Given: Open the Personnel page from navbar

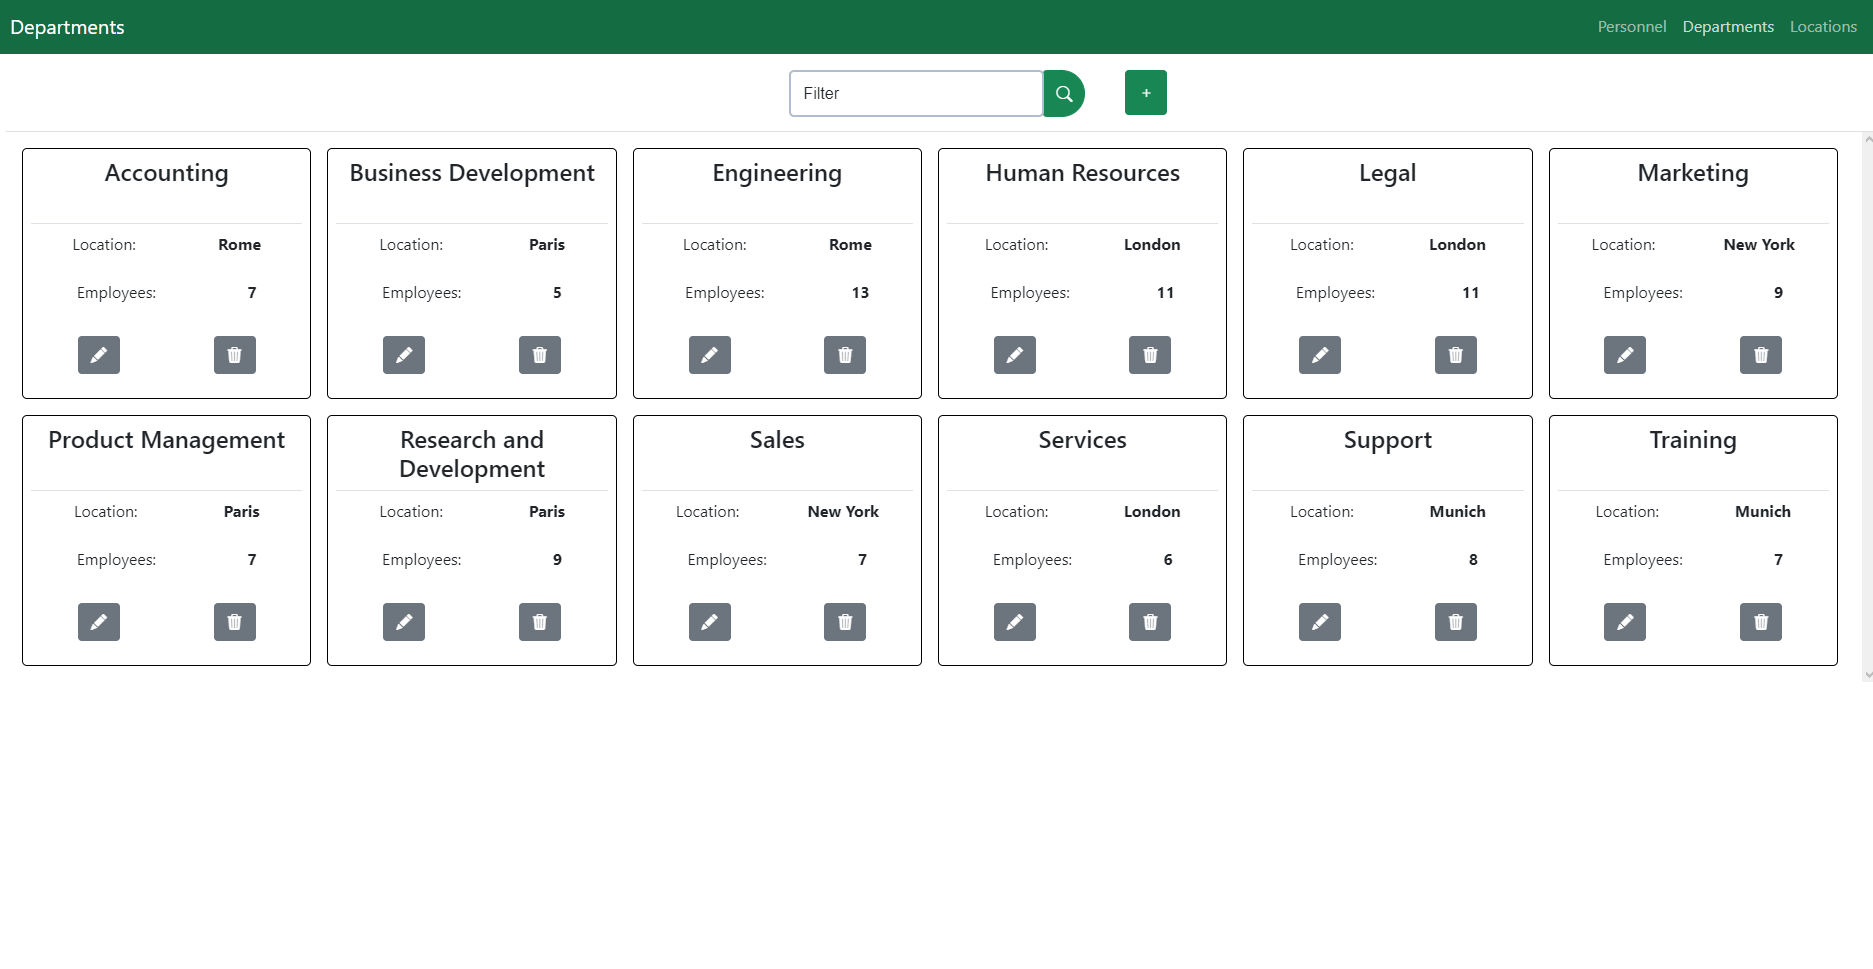Looking at the screenshot, I should [1631, 27].
